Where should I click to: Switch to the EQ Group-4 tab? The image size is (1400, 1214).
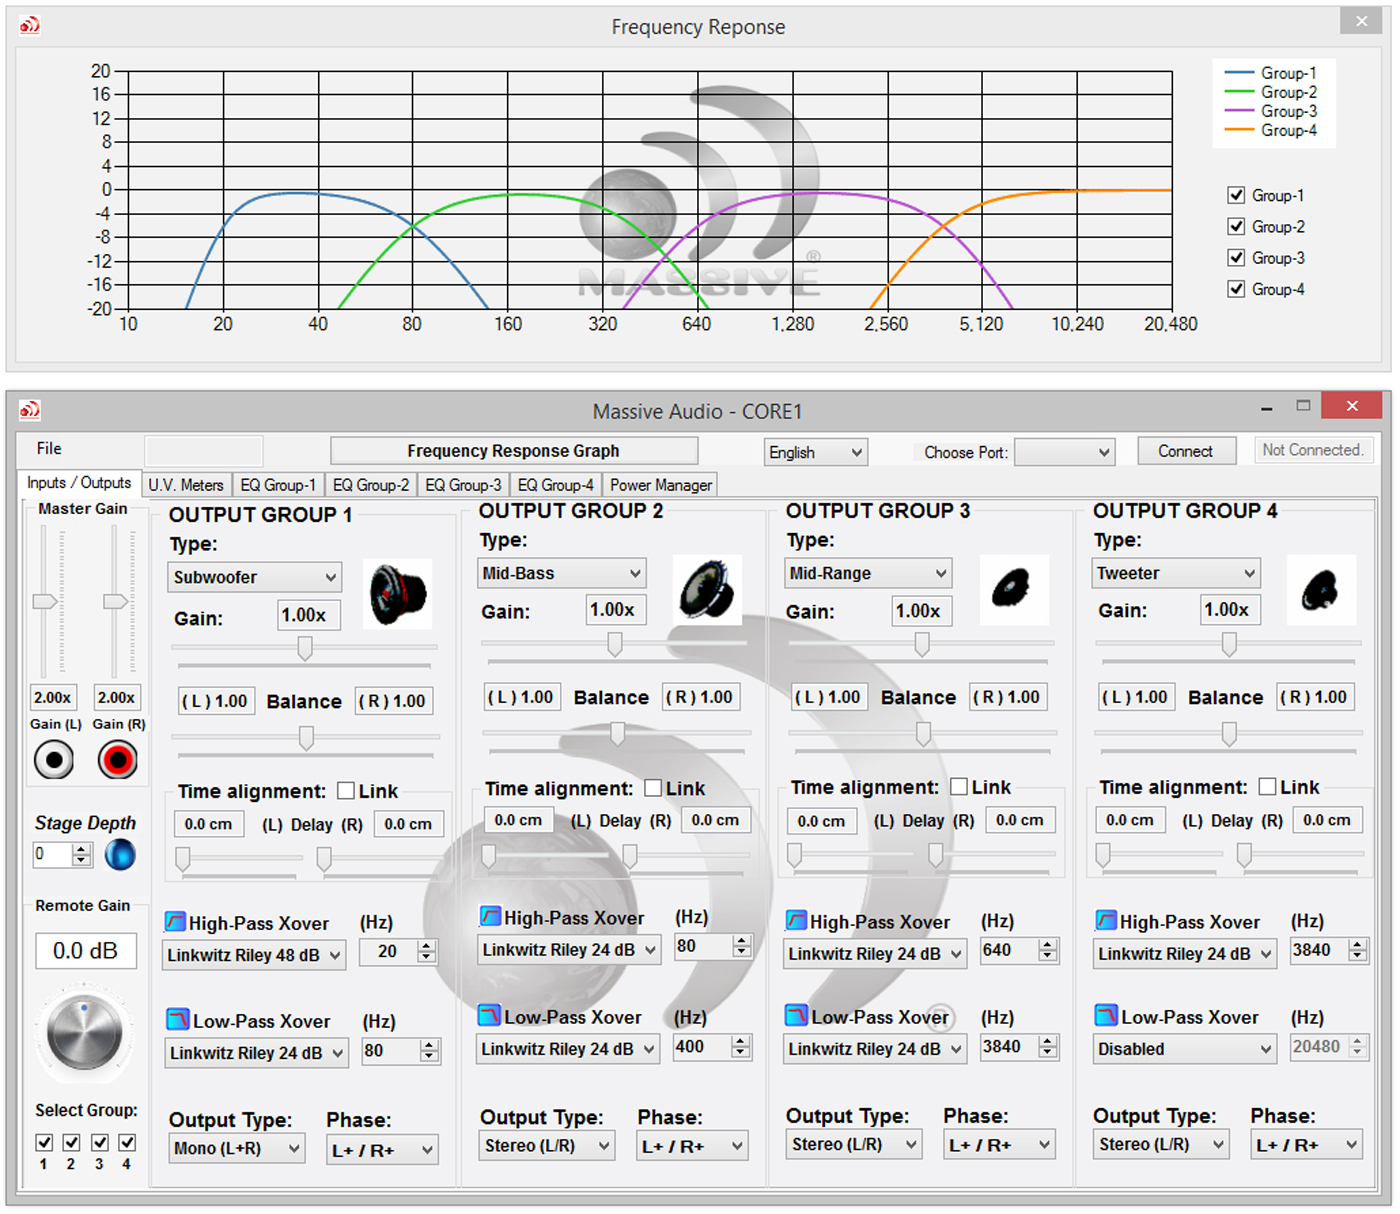[556, 485]
